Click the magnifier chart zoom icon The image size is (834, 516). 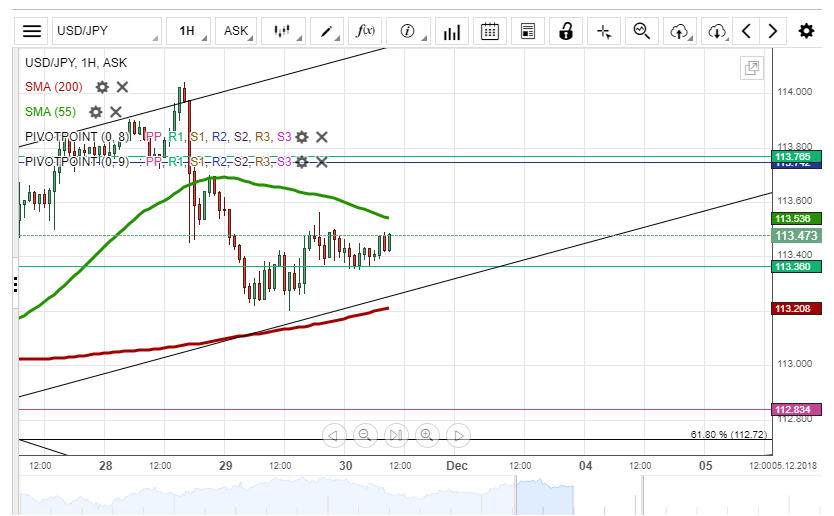[x=642, y=31]
